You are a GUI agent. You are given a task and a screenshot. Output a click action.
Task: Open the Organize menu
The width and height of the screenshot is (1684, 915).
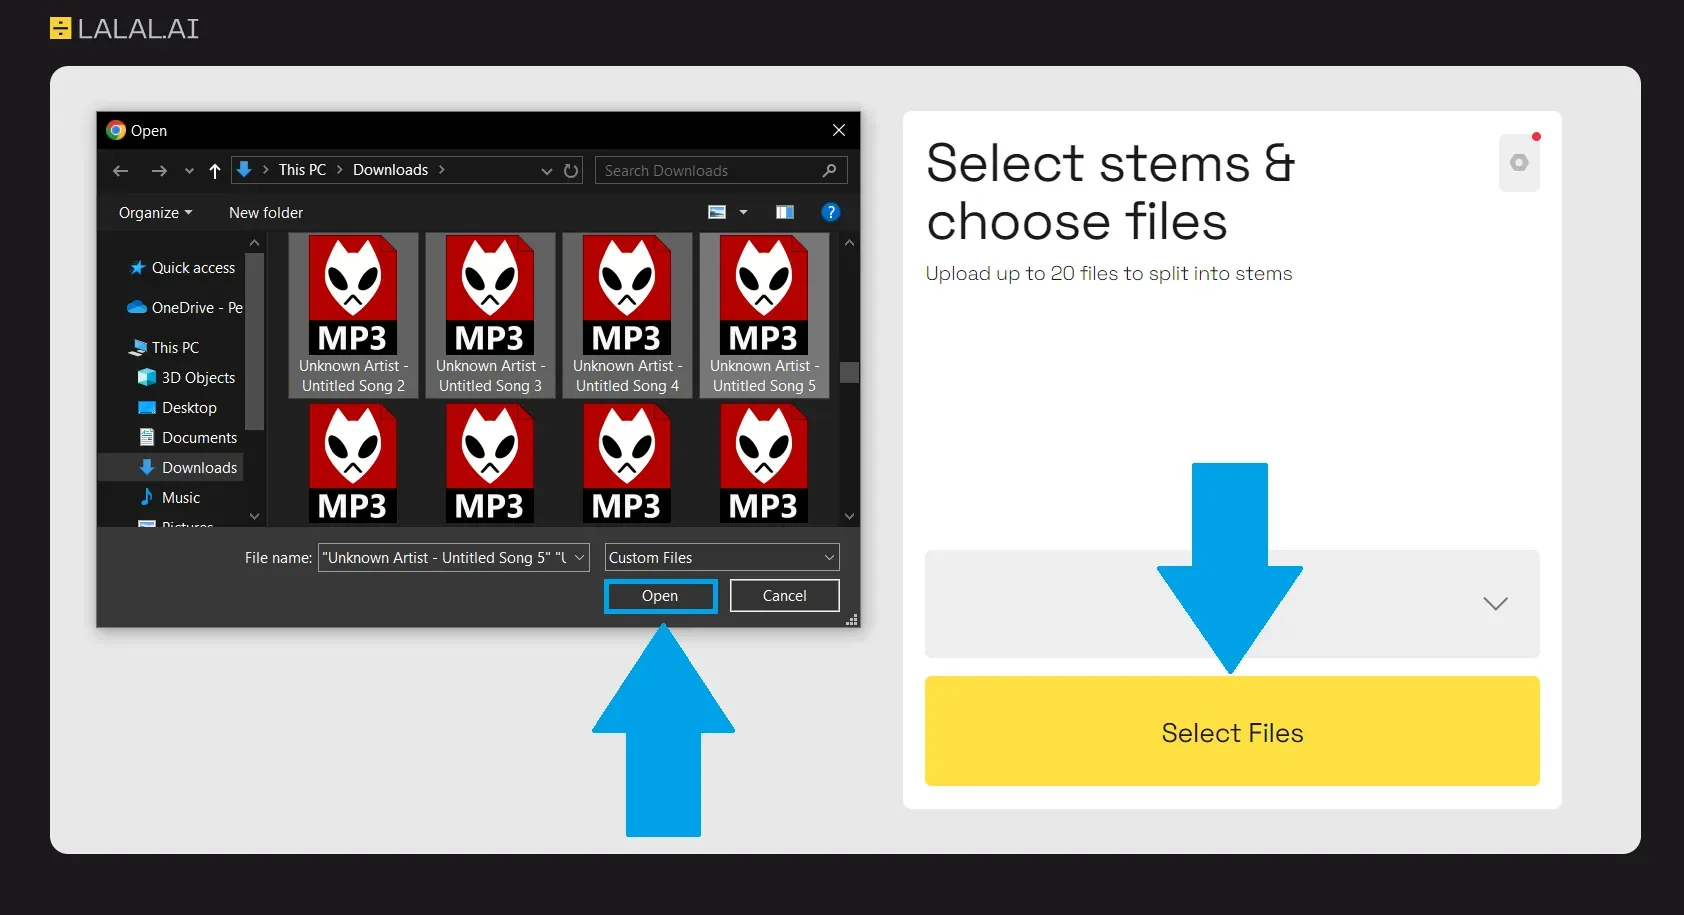pyautogui.click(x=155, y=213)
